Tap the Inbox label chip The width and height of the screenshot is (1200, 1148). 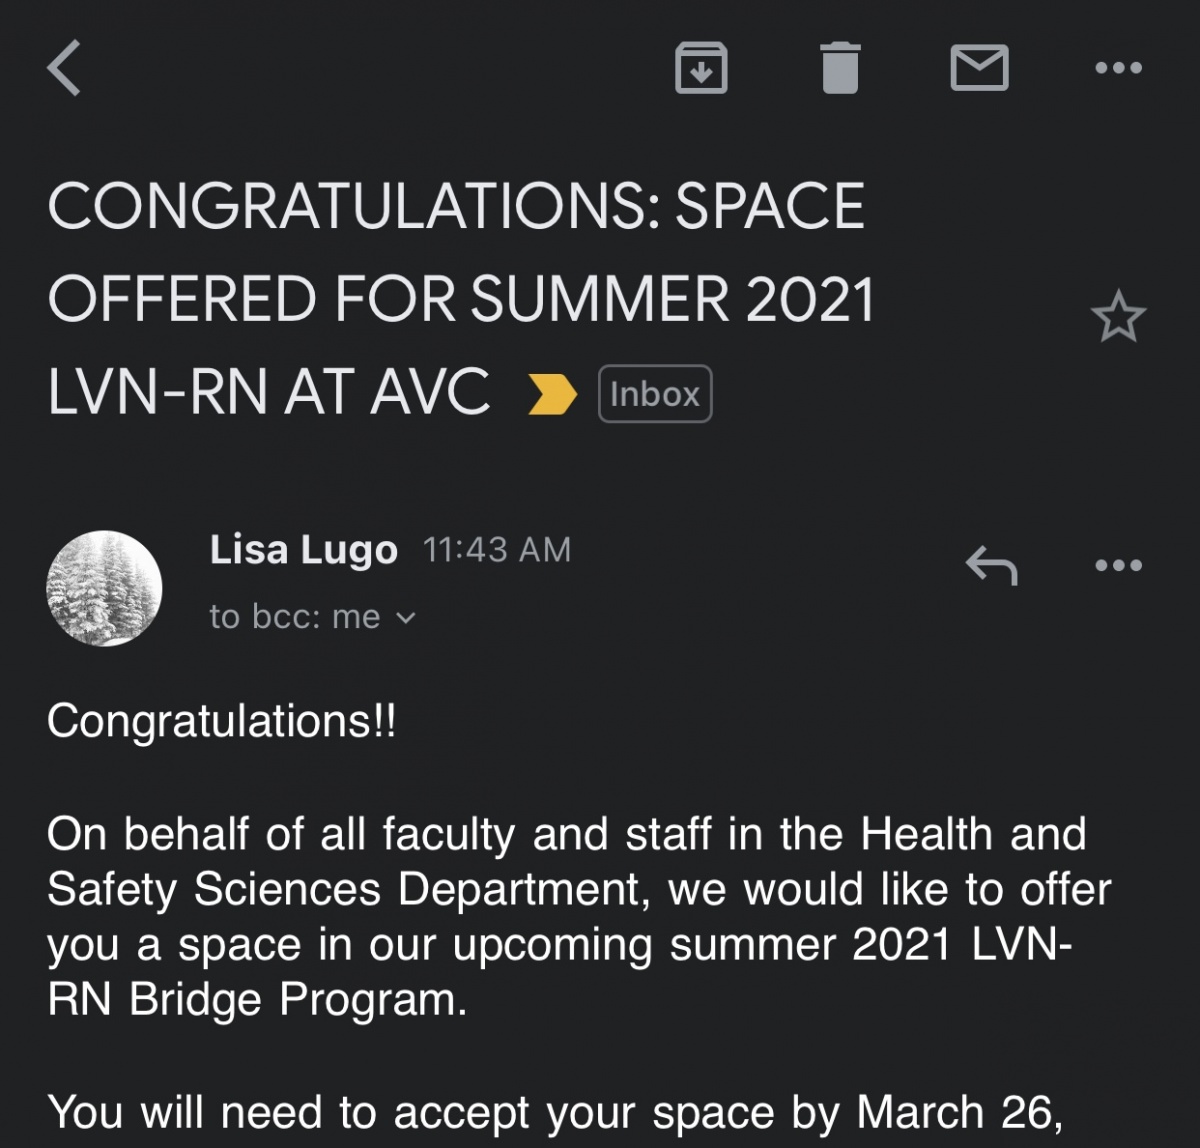pos(655,394)
